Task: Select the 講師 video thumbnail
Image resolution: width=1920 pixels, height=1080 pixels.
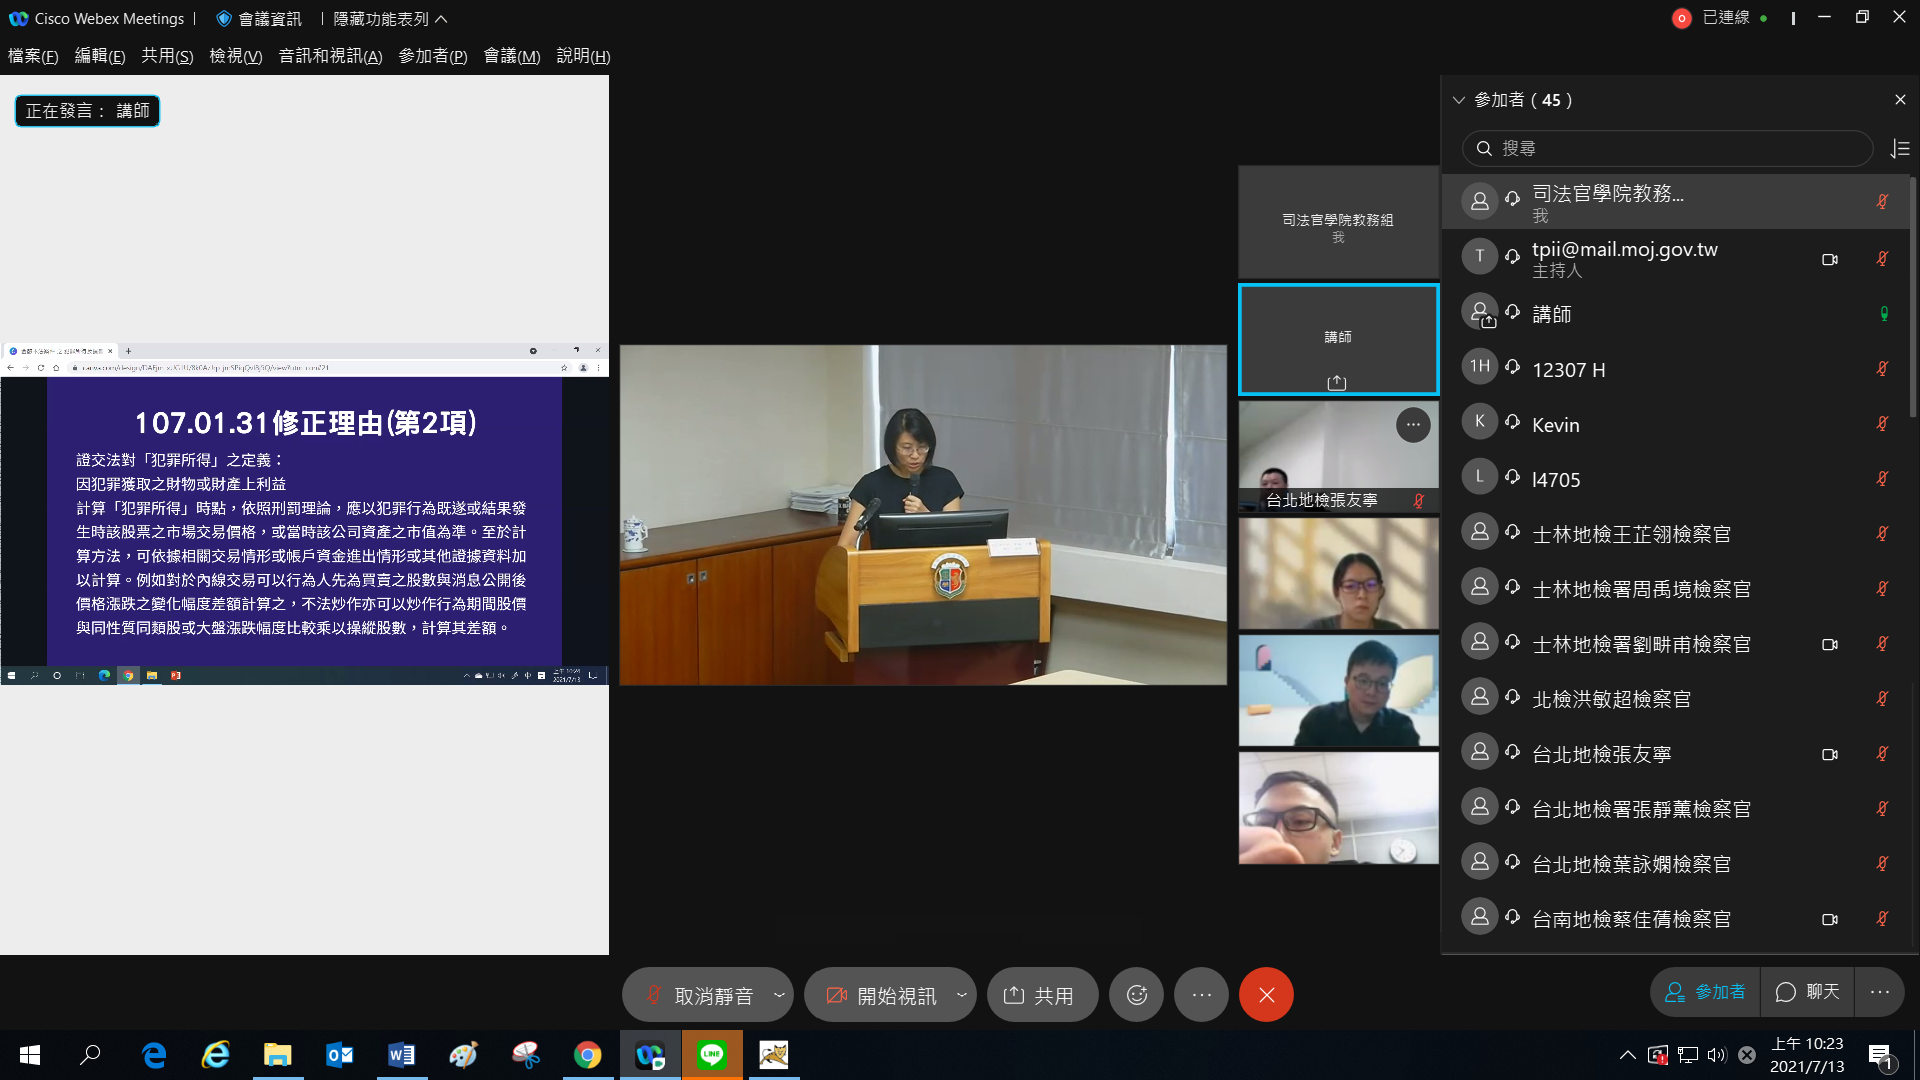Action: [1338, 339]
